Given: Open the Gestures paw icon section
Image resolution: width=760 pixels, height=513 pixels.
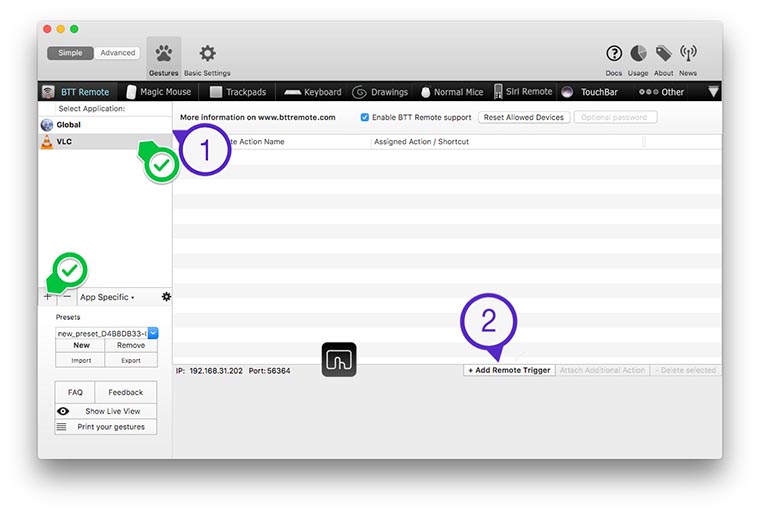Looking at the screenshot, I should pos(163,58).
